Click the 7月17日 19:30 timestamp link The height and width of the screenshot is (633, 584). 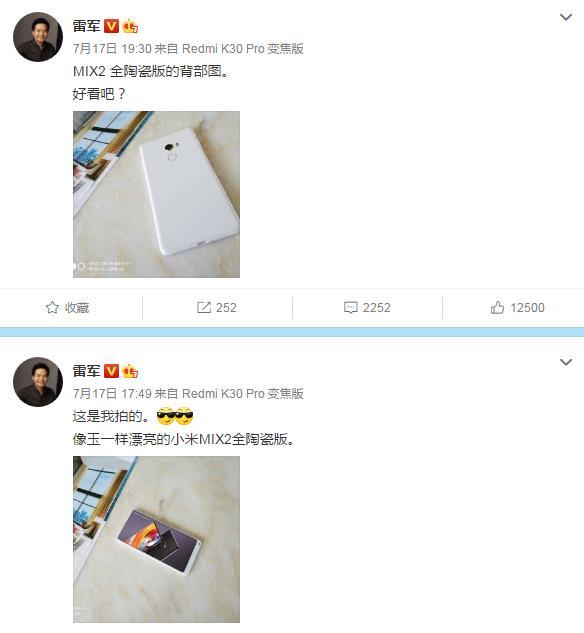[x=112, y=49]
